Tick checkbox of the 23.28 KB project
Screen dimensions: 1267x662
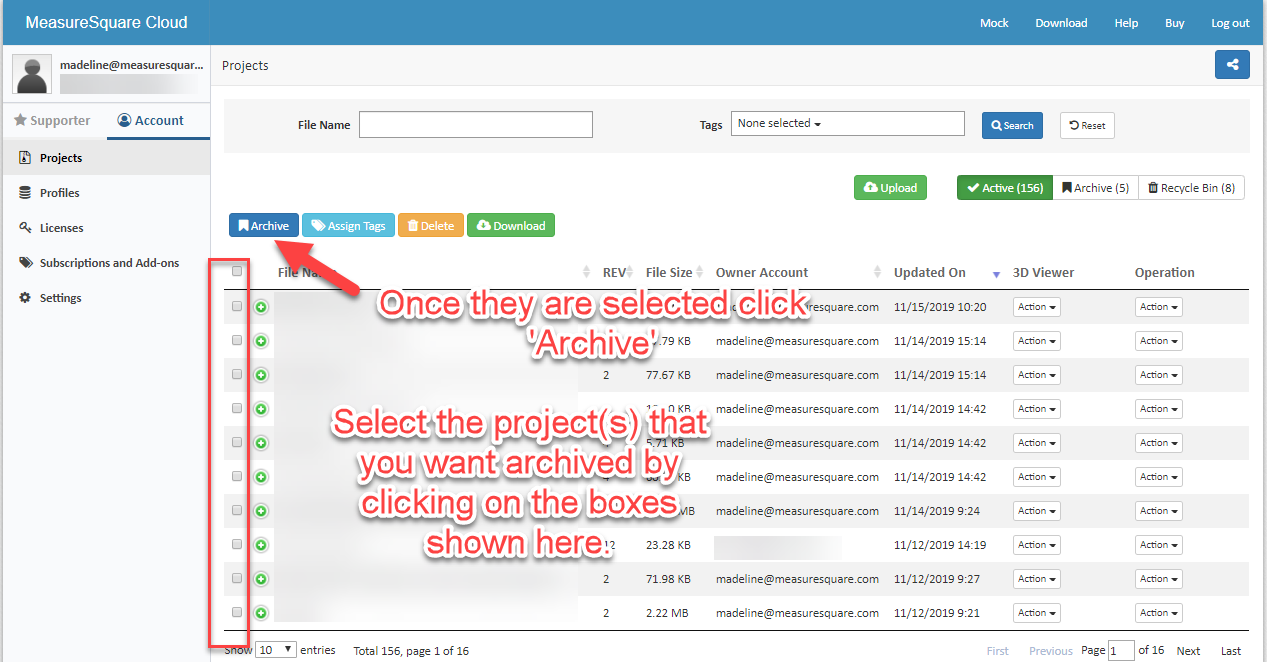(237, 544)
